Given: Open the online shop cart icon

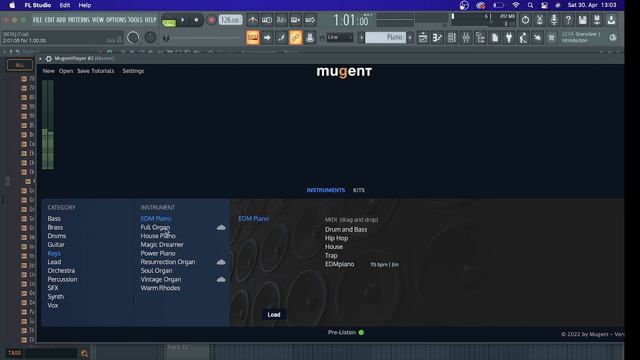Looking at the screenshot, I should (x=551, y=38).
